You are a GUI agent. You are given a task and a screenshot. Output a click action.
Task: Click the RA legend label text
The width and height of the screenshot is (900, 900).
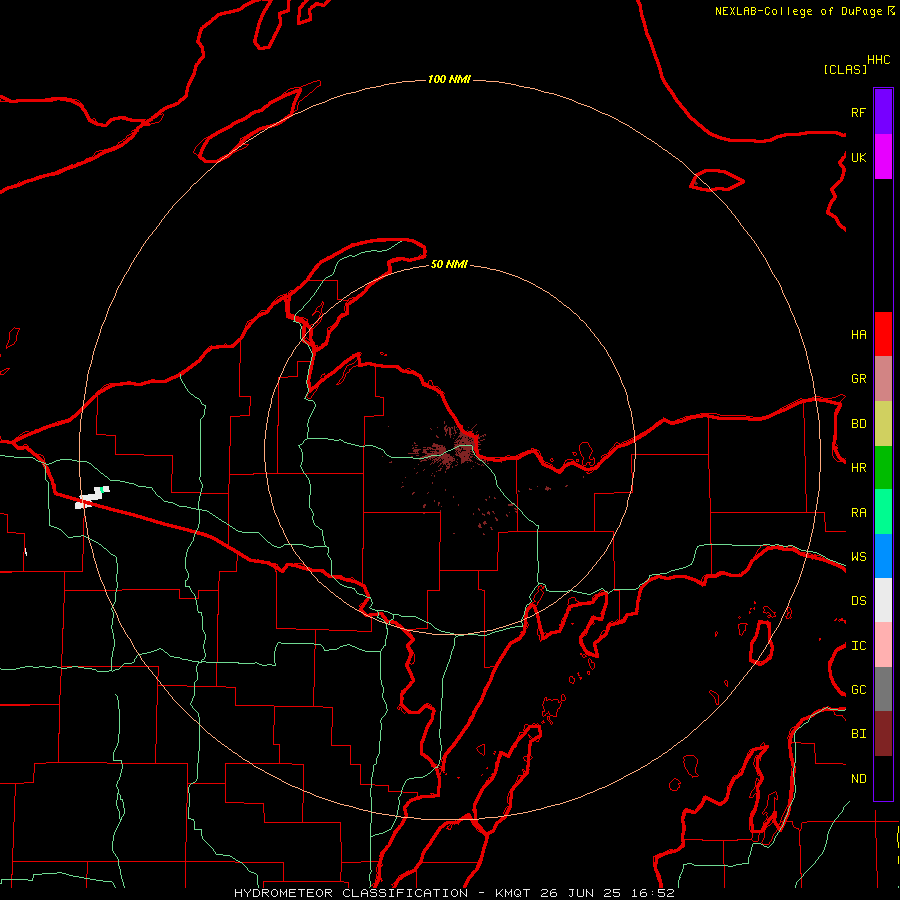tap(858, 513)
